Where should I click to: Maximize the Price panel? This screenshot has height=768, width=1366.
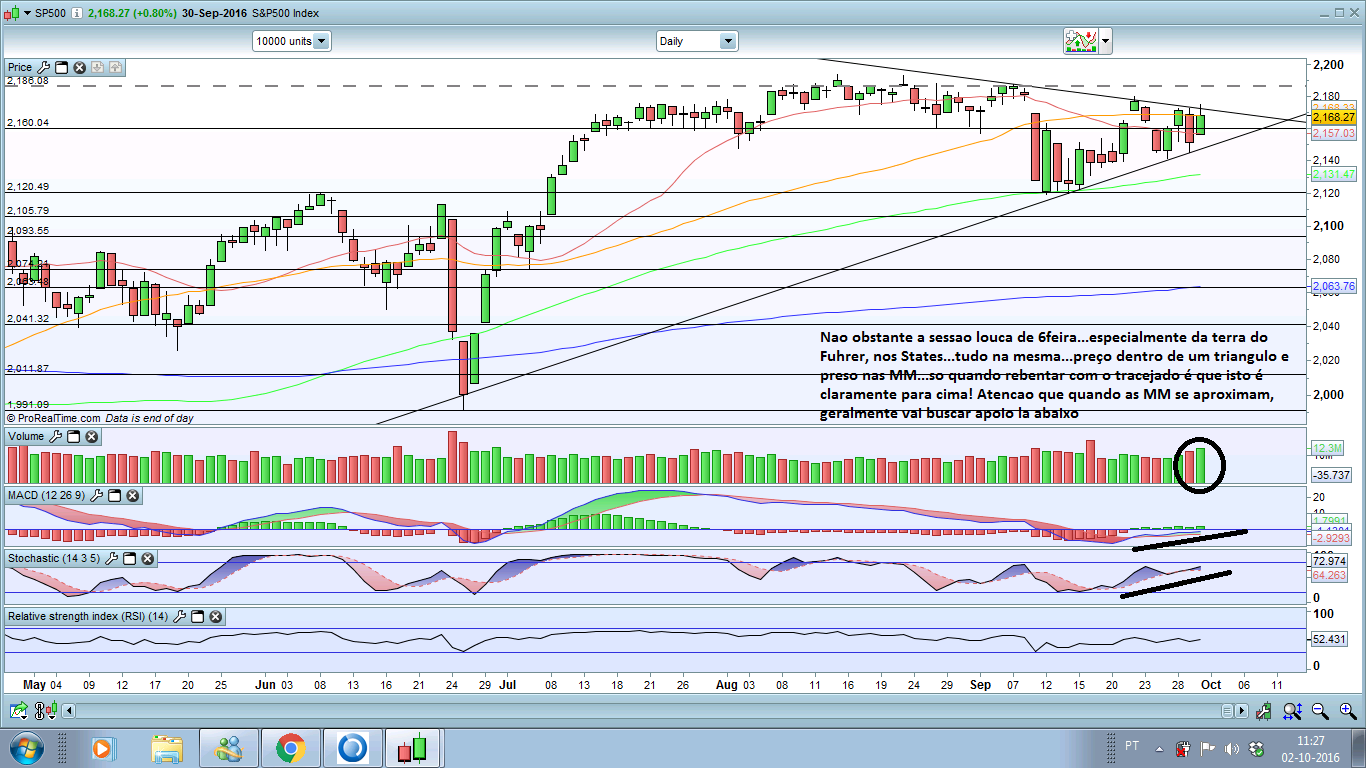(x=61, y=67)
